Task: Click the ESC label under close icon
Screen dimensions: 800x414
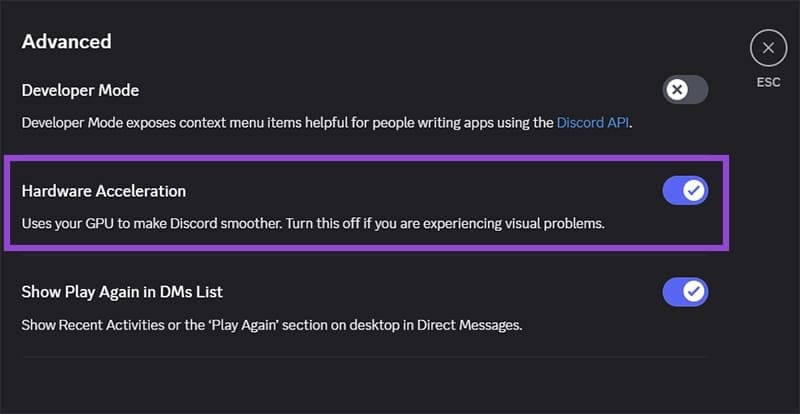Action: click(x=768, y=83)
